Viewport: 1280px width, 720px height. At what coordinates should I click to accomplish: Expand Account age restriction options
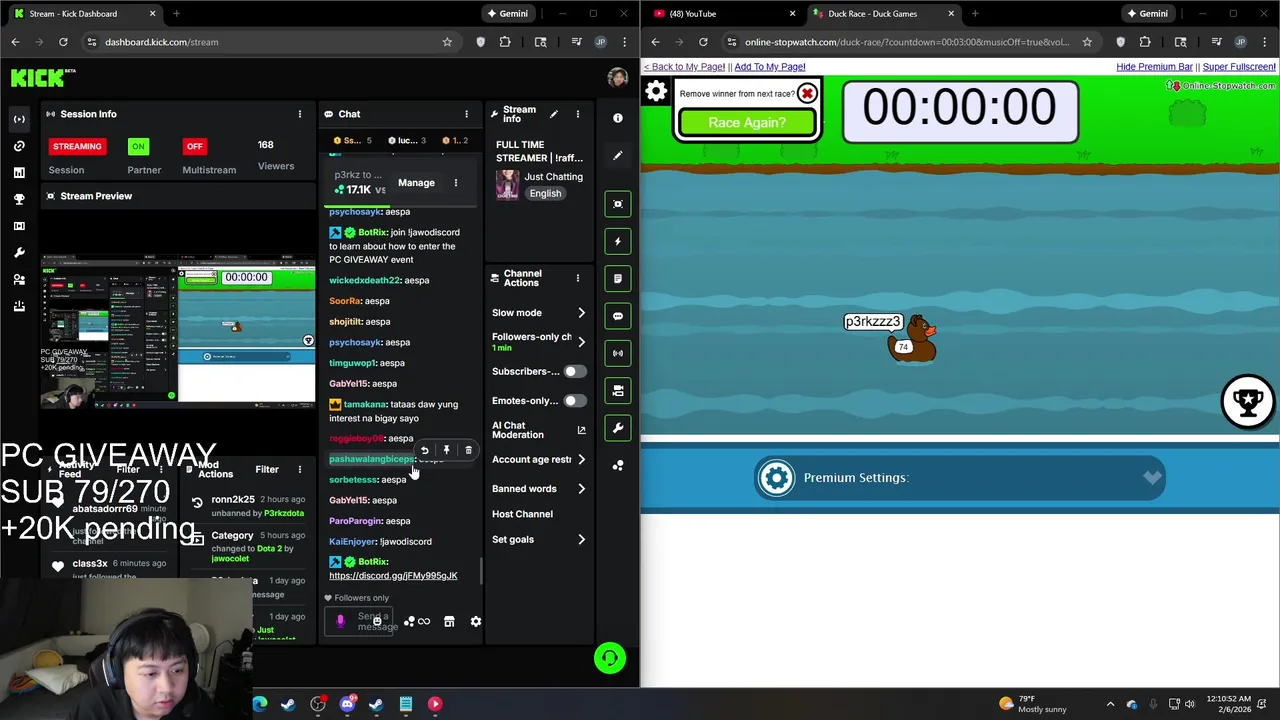click(x=581, y=460)
